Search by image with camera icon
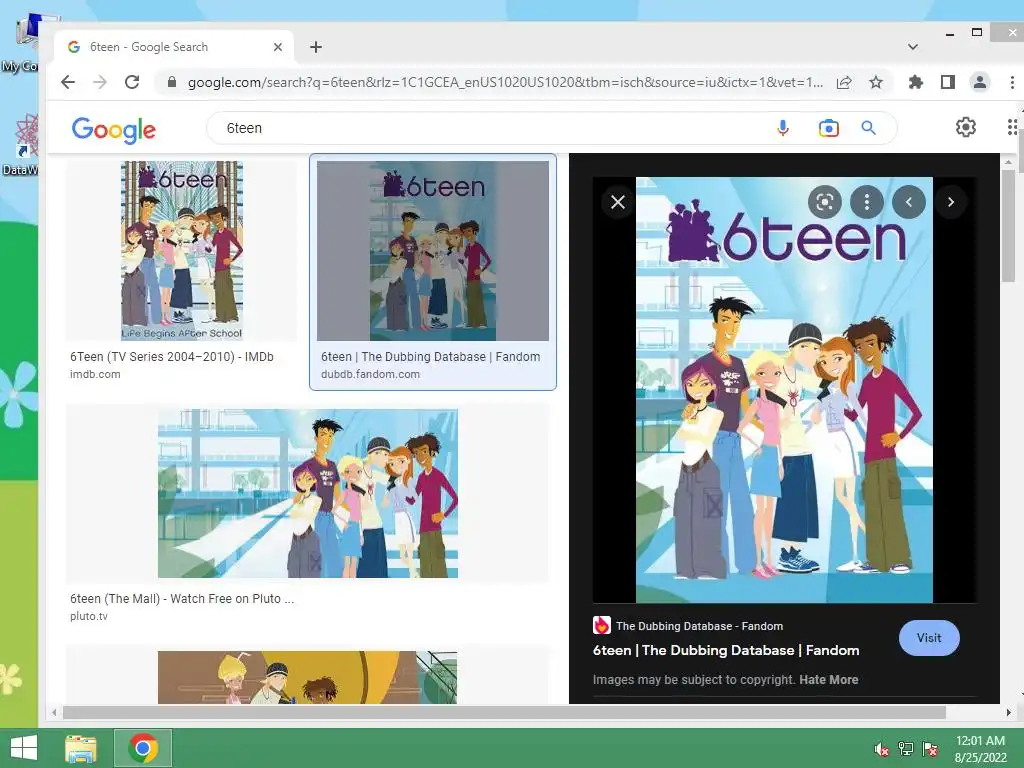The image size is (1024, 768). (x=828, y=128)
